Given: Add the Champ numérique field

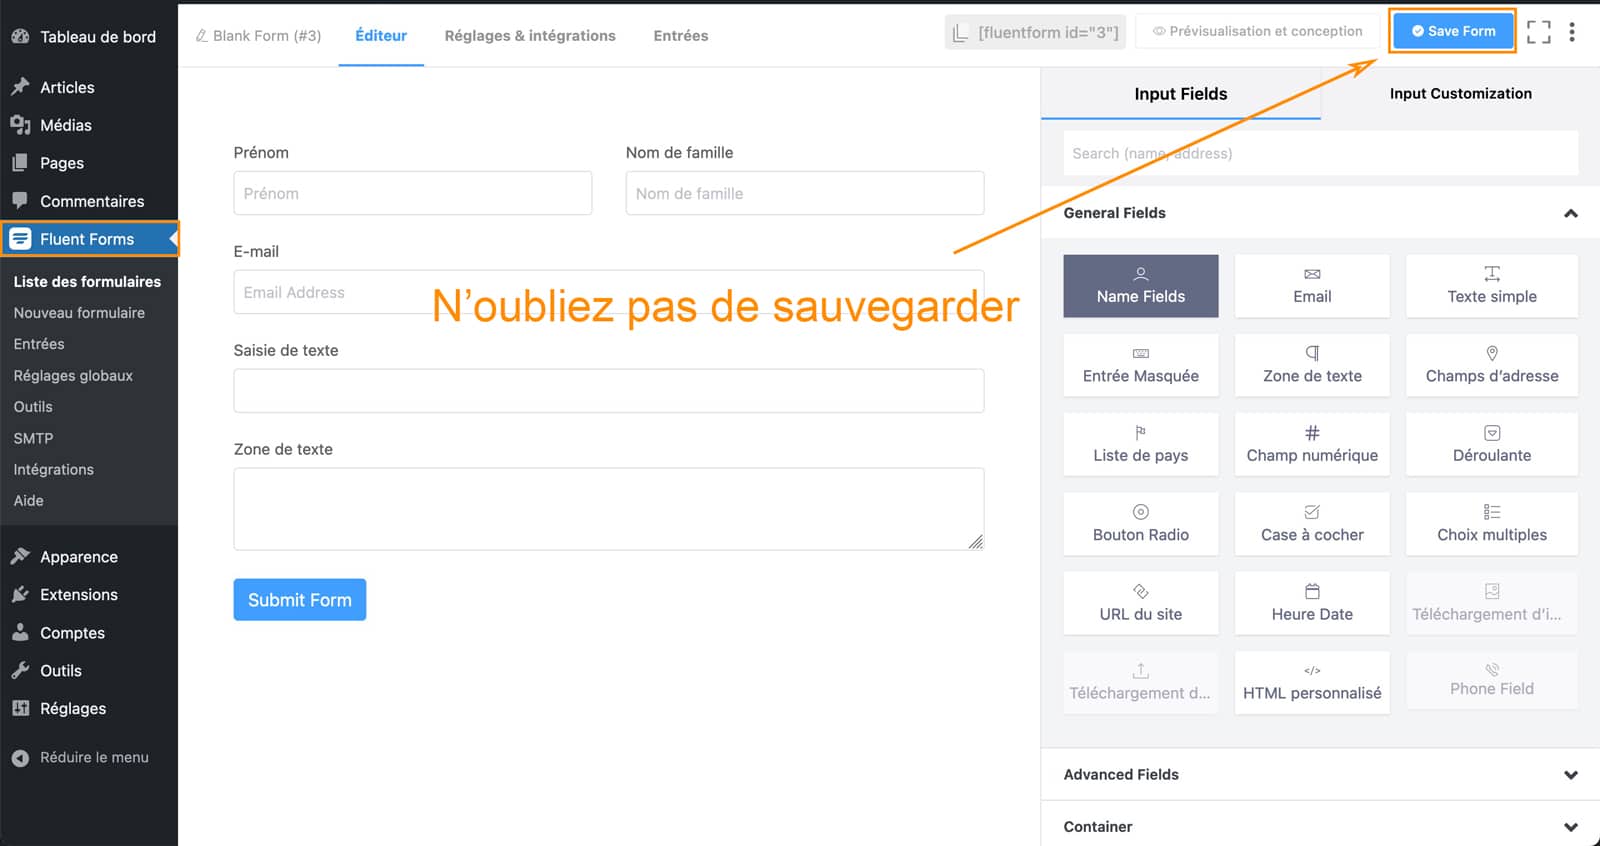Looking at the screenshot, I should click(1312, 444).
